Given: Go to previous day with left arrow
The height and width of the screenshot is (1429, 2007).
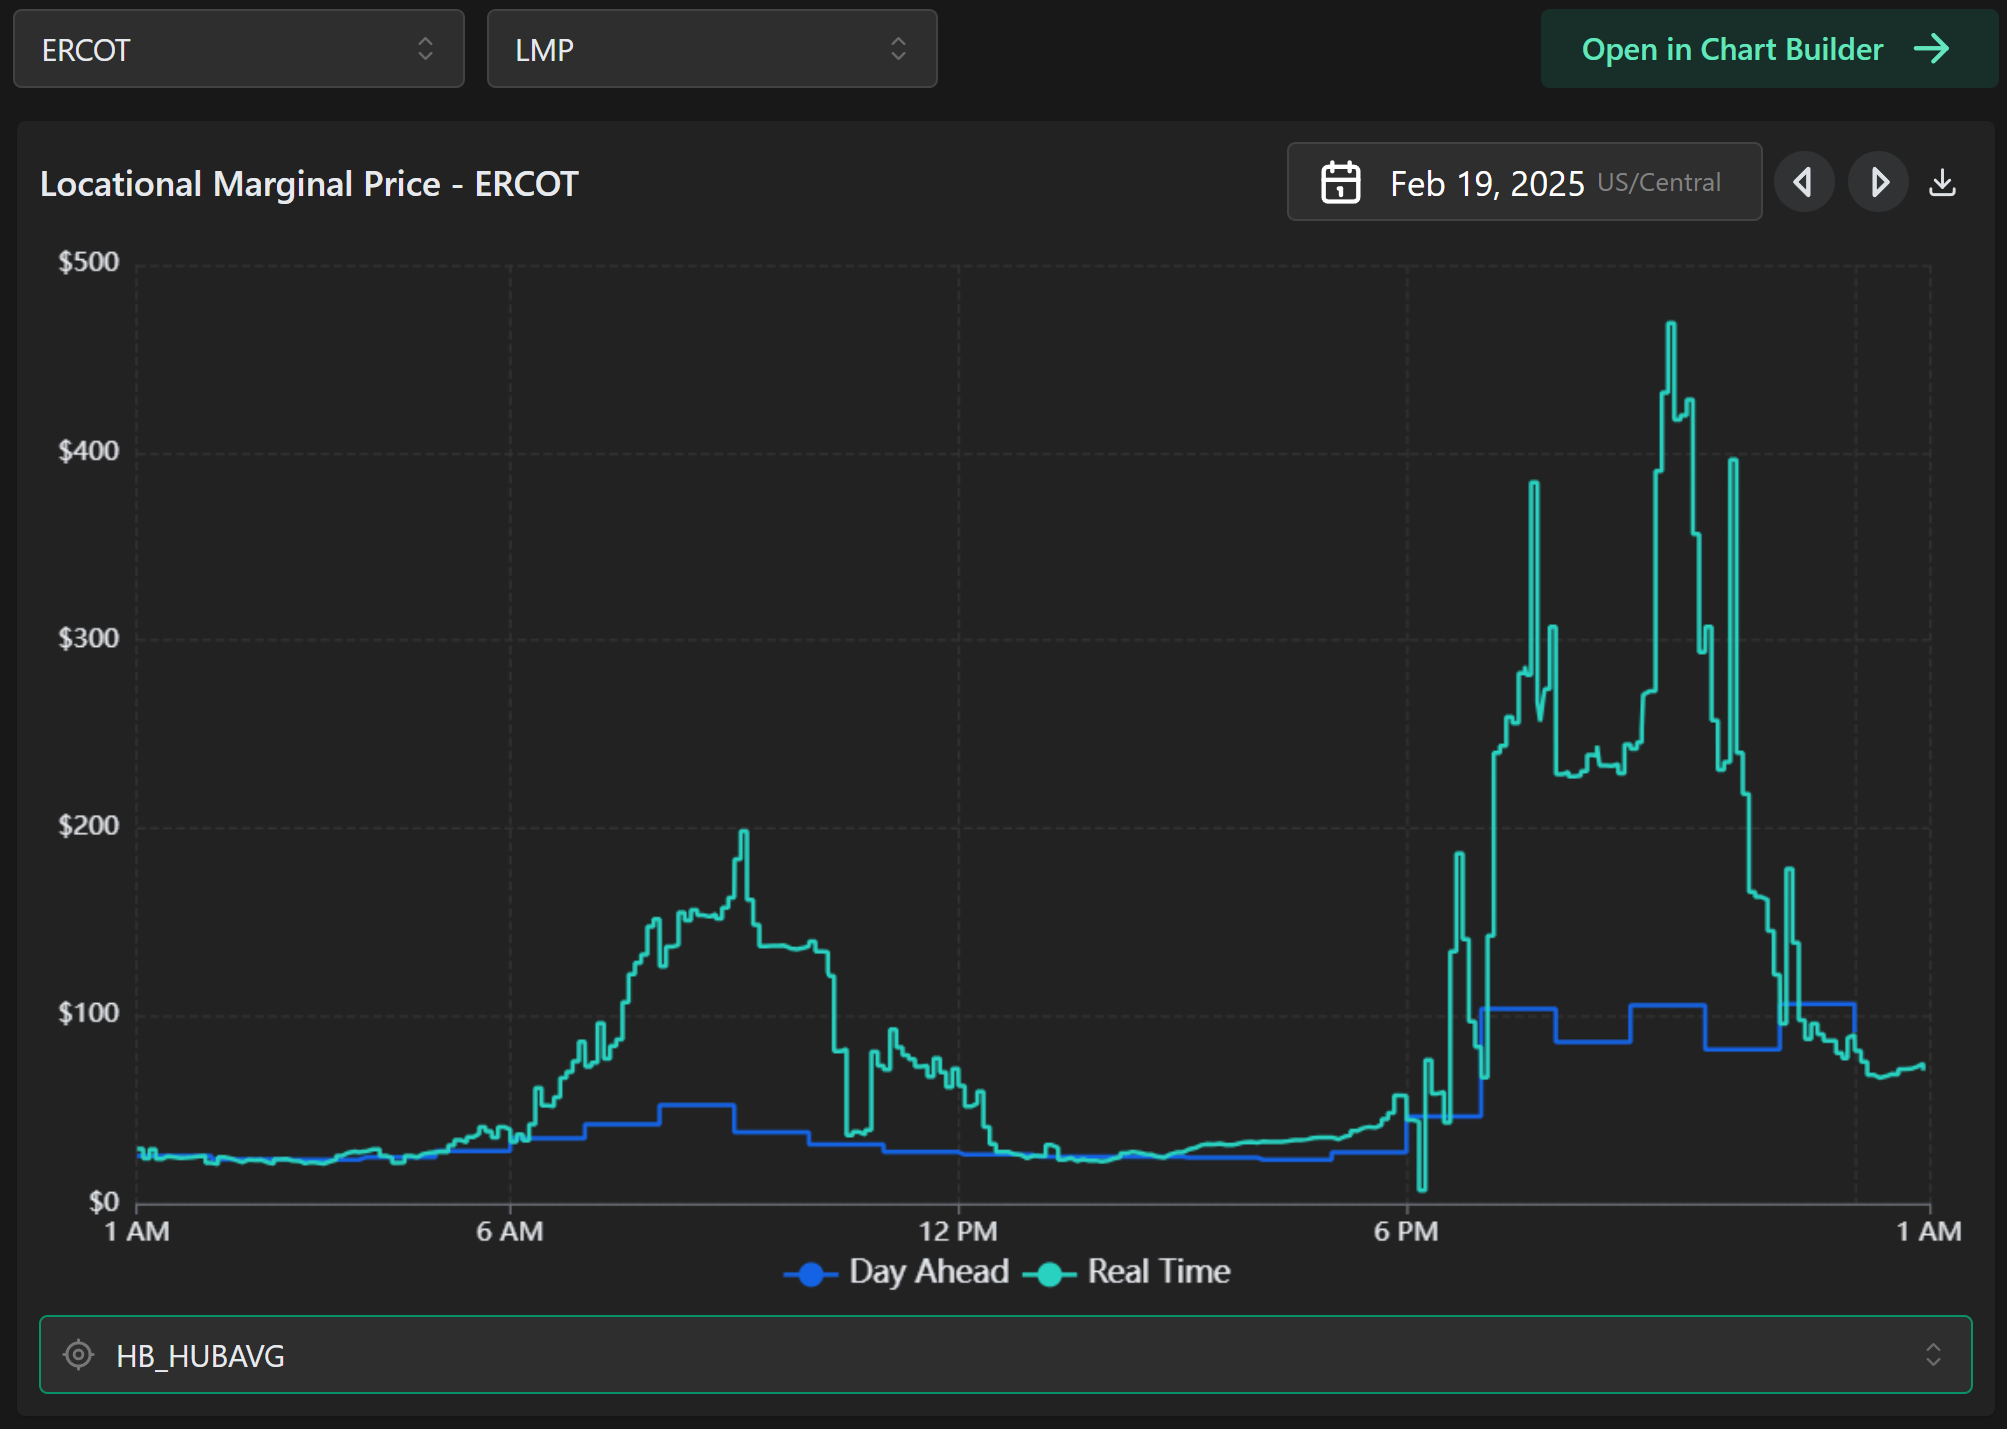Looking at the screenshot, I should (1803, 183).
